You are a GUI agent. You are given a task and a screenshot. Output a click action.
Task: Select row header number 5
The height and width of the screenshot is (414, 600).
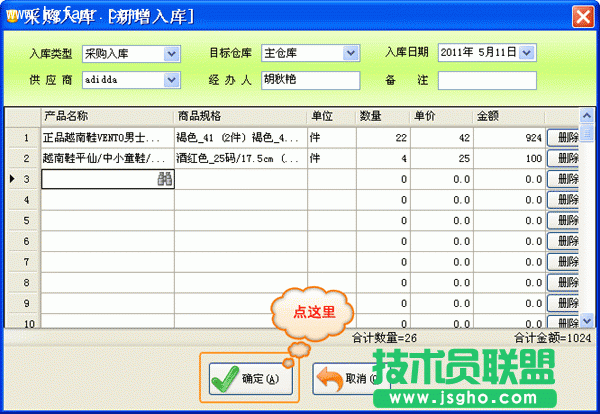click(x=23, y=220)
